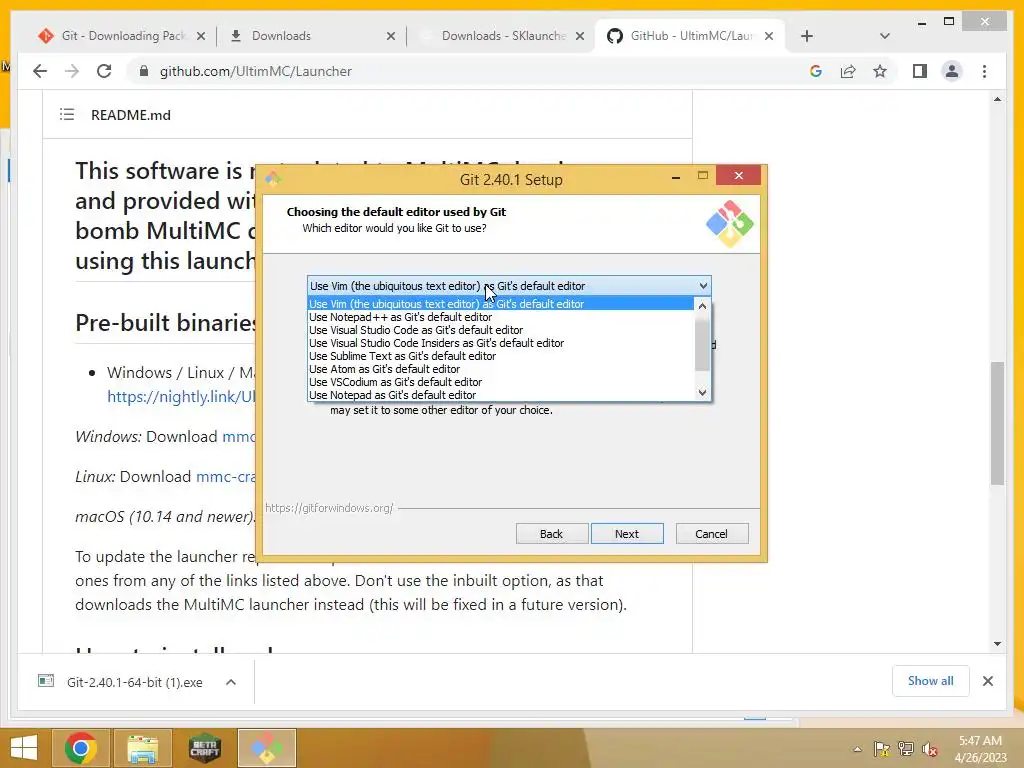Viewport: 1024px width, 768px height.
Task: Cancel the Git Setup wizard
Action: tap(712, 534)
